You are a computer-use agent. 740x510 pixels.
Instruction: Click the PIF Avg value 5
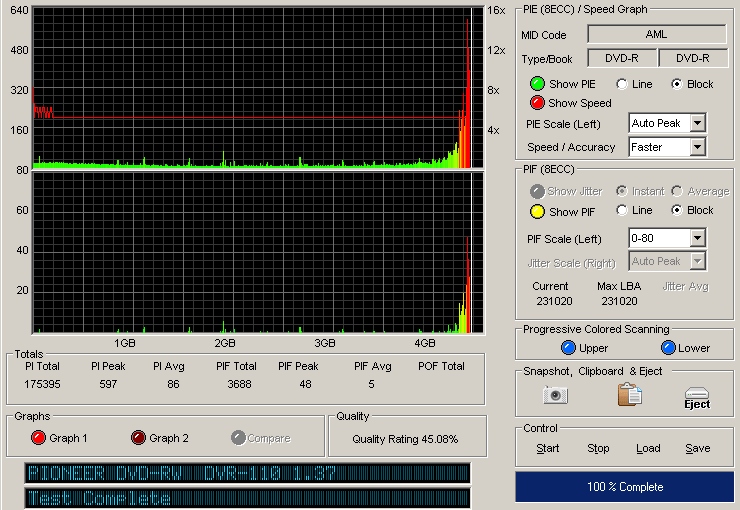point(371,384)
